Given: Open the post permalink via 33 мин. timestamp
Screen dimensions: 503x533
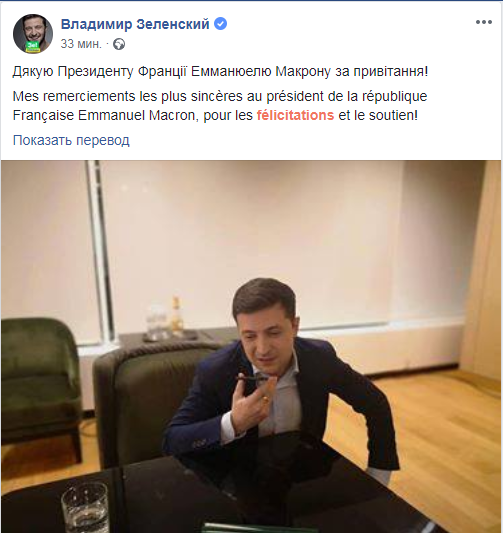Looking at the screenshot, I should pos(81,44).
